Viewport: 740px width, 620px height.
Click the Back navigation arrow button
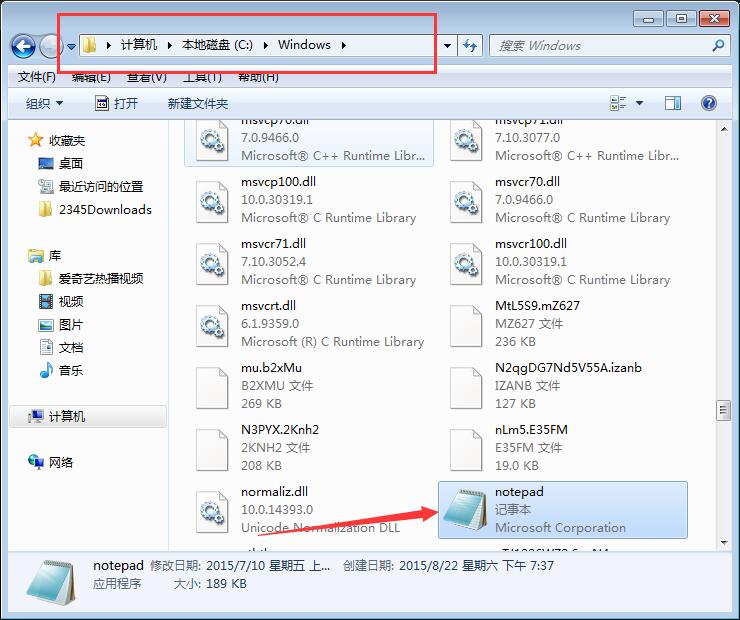[x=23, y=46]
